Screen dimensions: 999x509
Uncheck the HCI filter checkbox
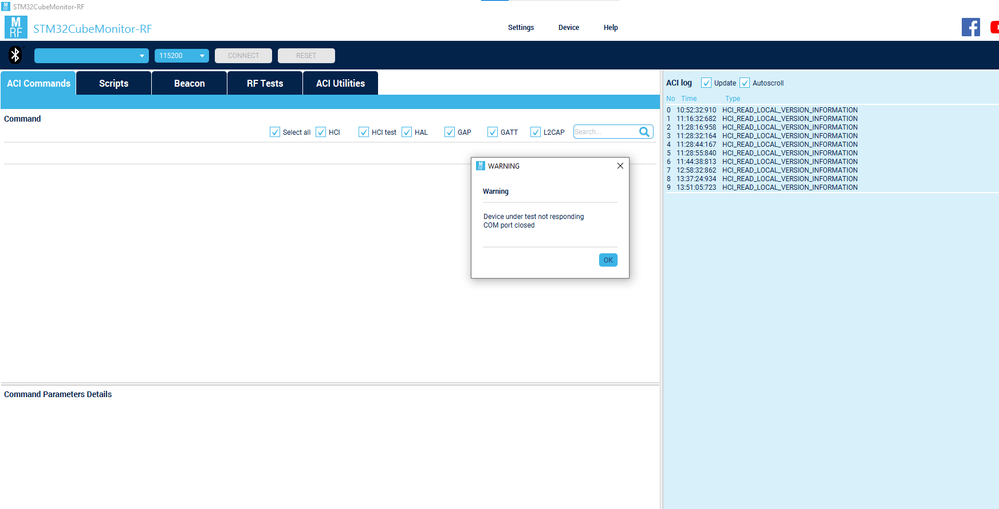(320, 132)
